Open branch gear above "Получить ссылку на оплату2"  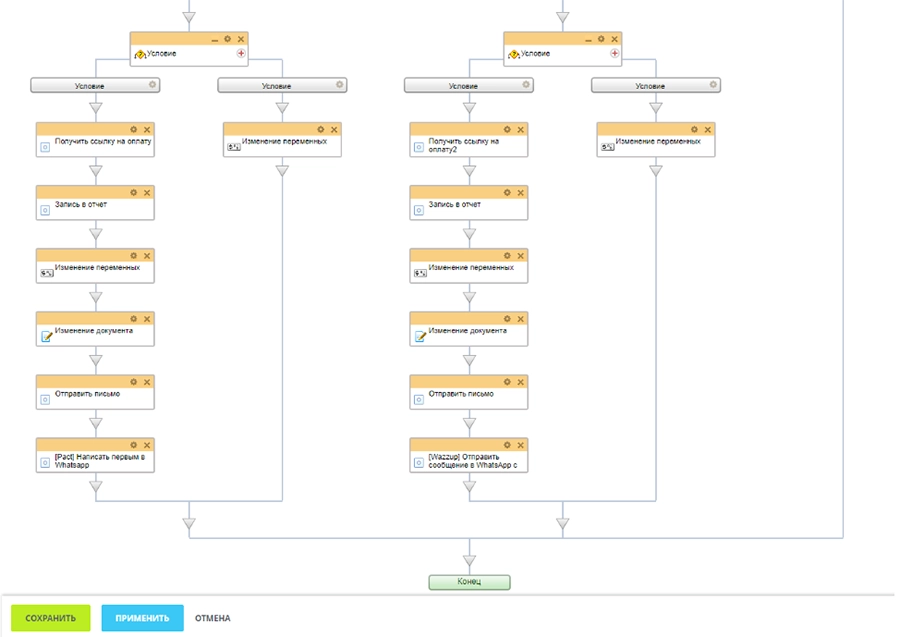(526, 86)
